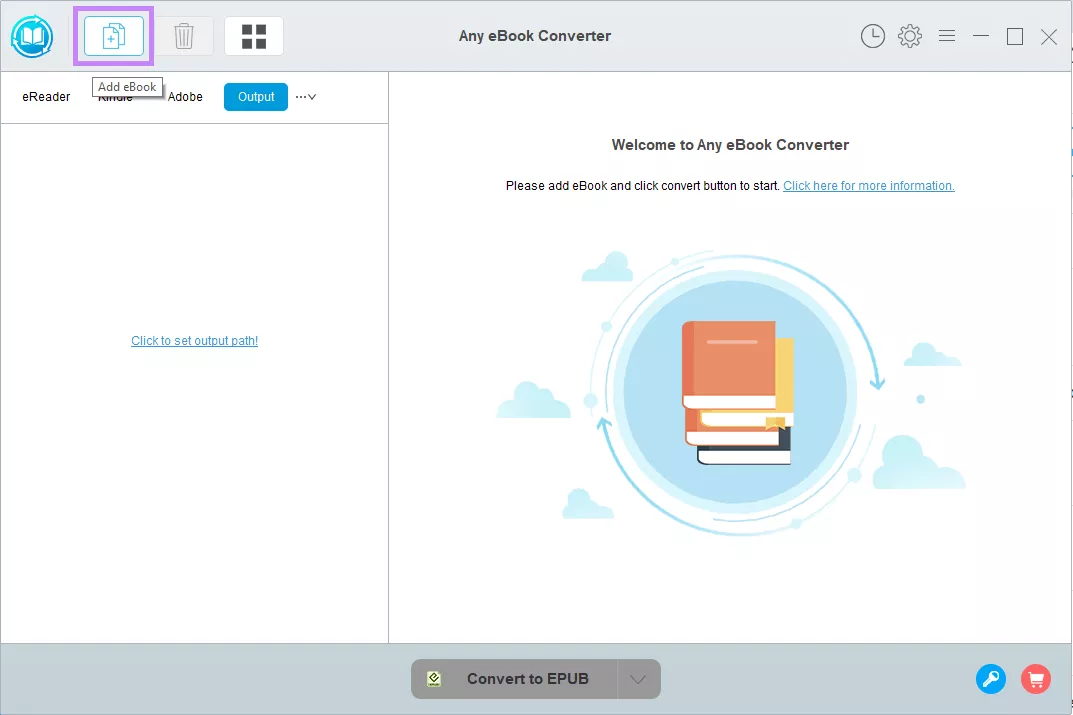Select the Adobe tab
This screenshot has width=1073, height=715.
pos(185,97)
